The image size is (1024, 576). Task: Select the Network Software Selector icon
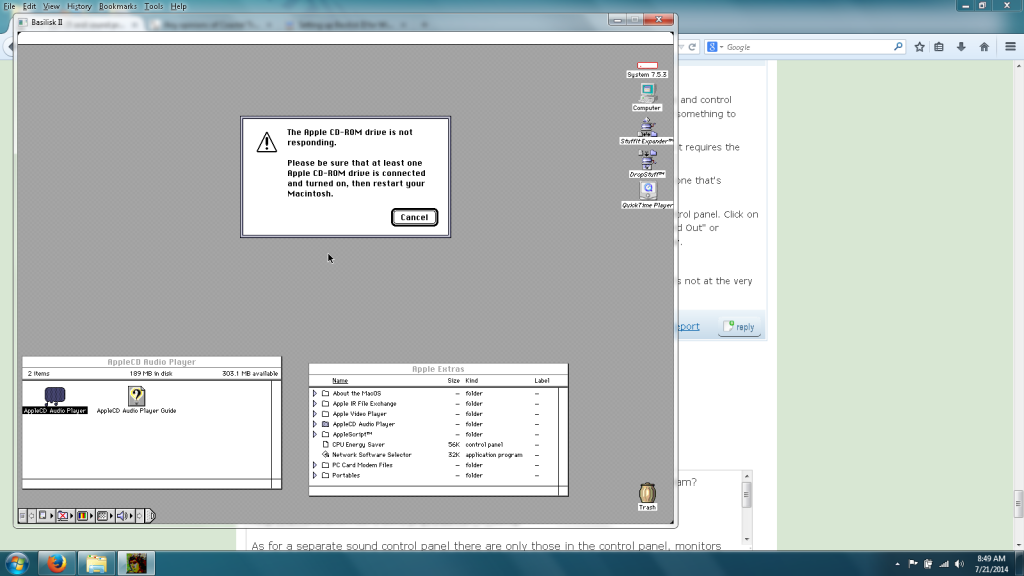pos(325,455)
